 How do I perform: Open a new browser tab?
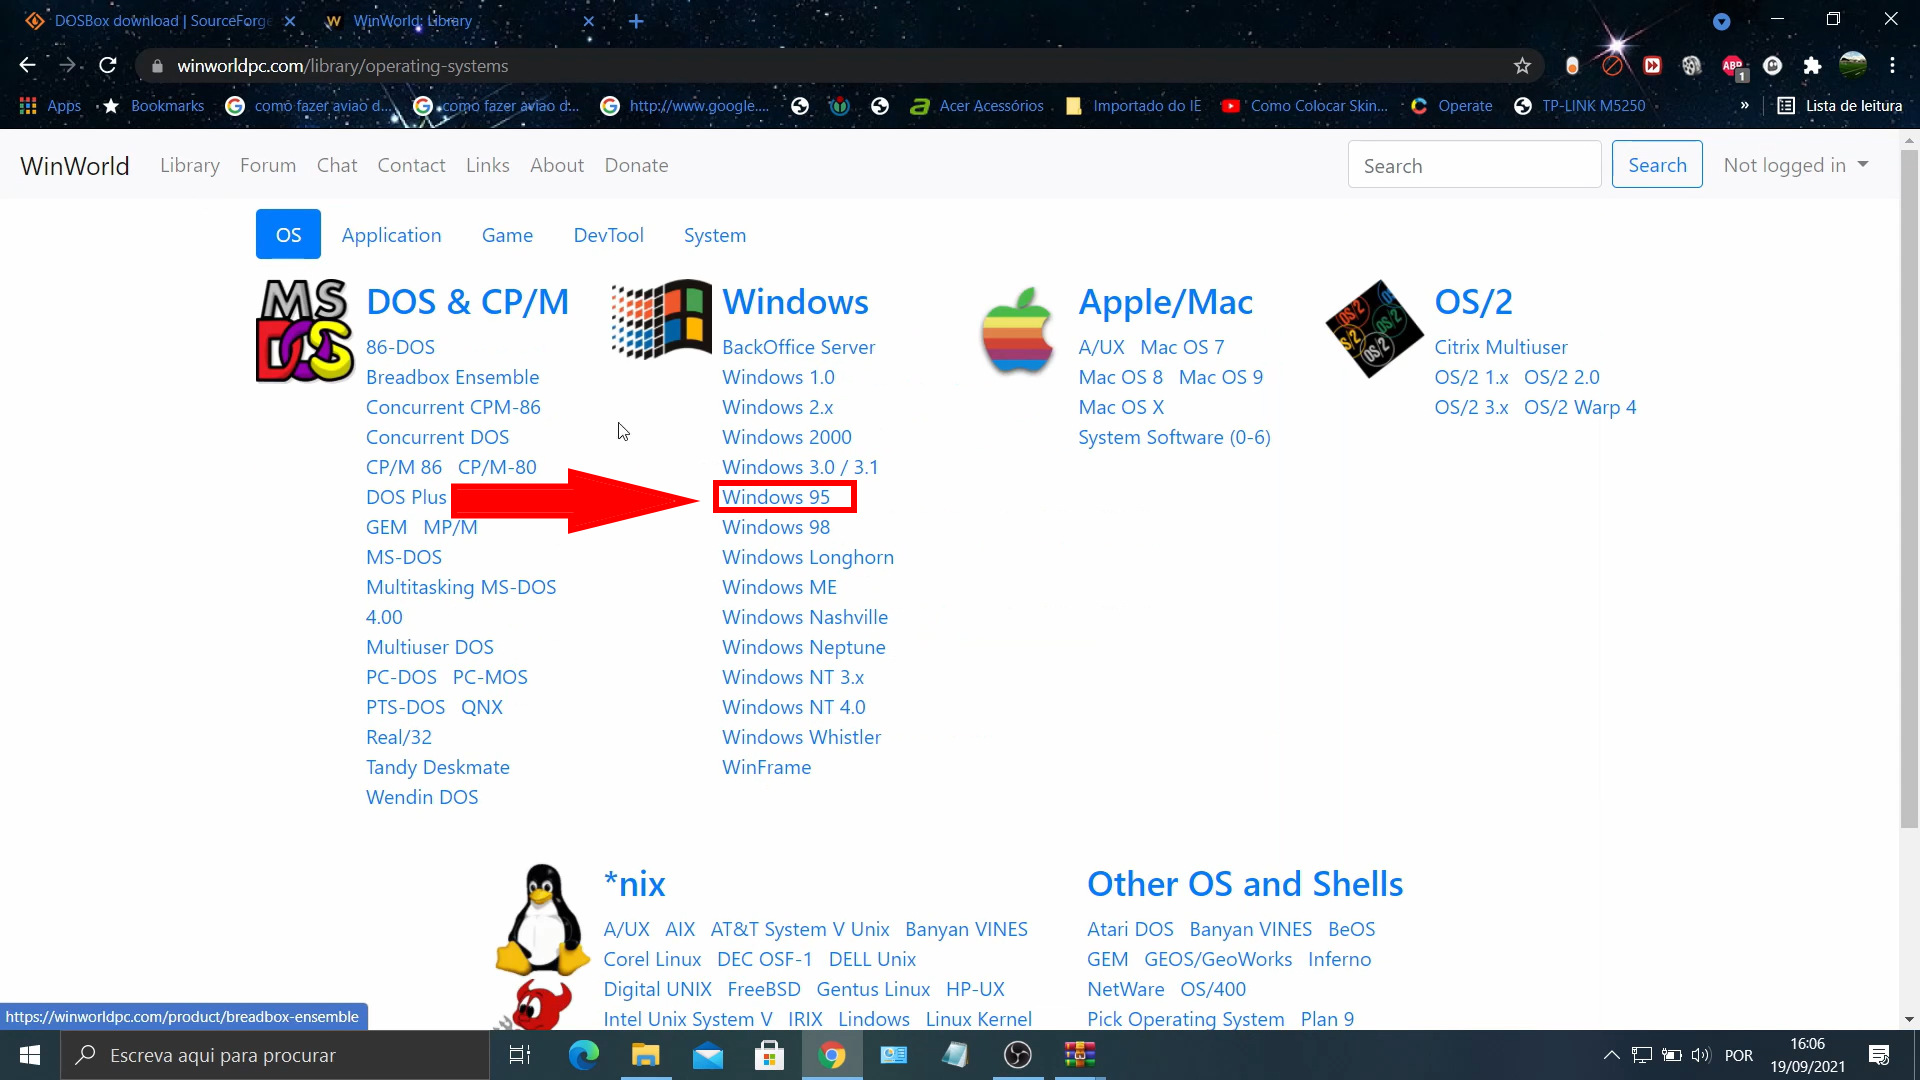(636, 21)
